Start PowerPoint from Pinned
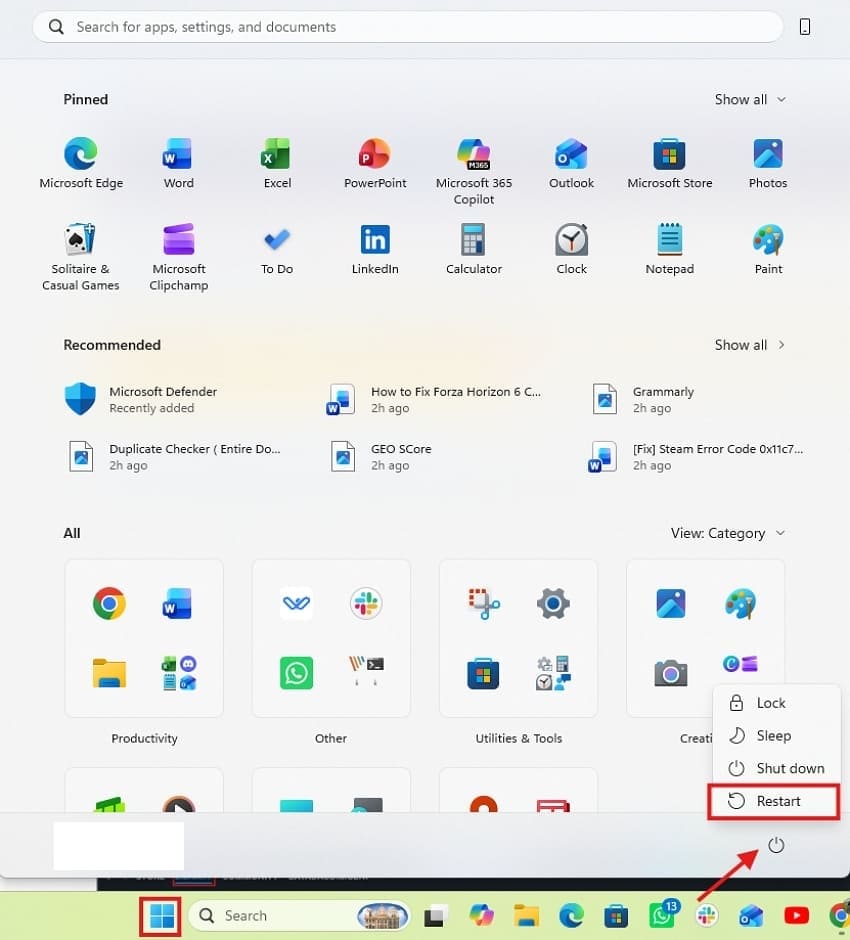This screenshot has height=940, width=850. pos(375,163)
